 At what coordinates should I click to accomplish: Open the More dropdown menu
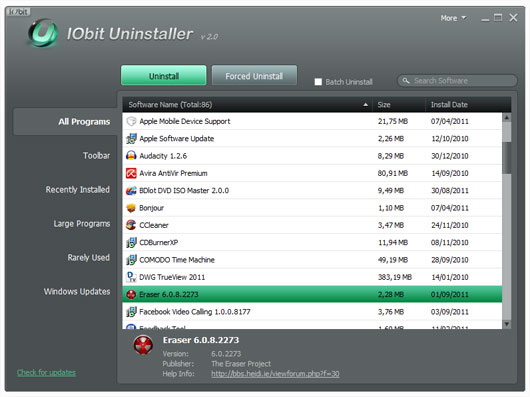coord(453,18)
